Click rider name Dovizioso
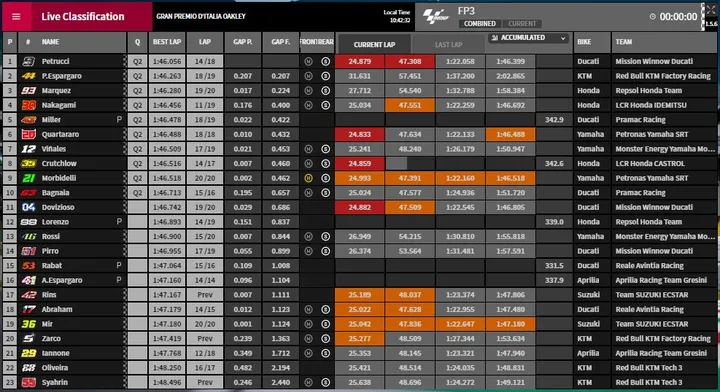Viewport: 720px width, 392px height. [x=58, y=207]
